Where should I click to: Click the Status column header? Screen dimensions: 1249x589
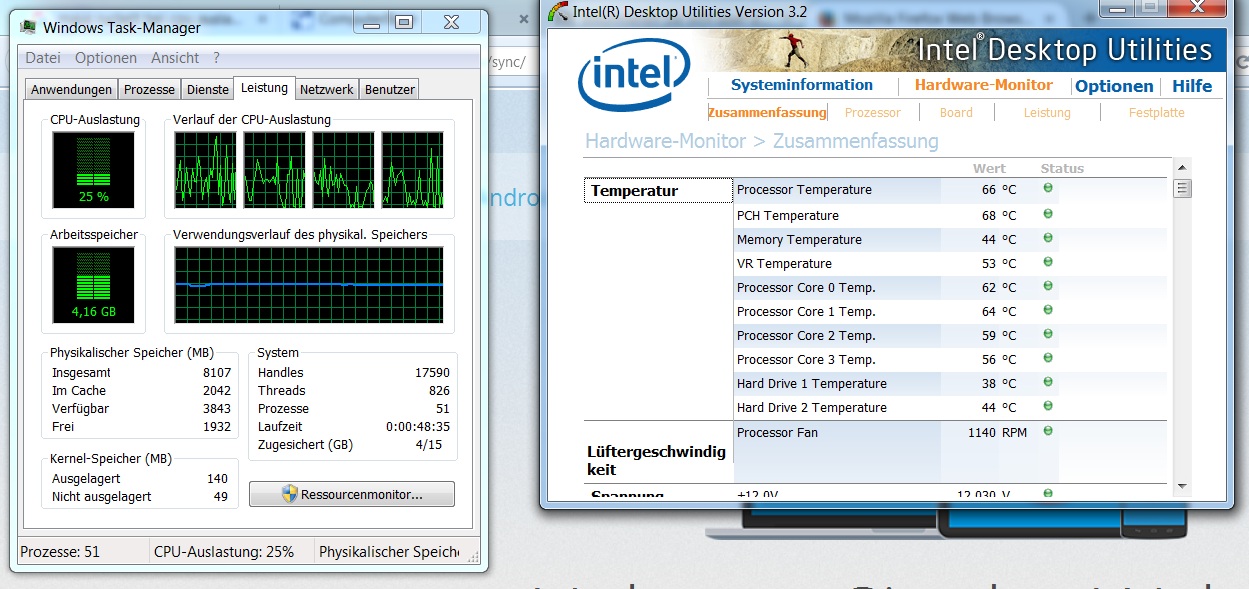[1062, 168]
